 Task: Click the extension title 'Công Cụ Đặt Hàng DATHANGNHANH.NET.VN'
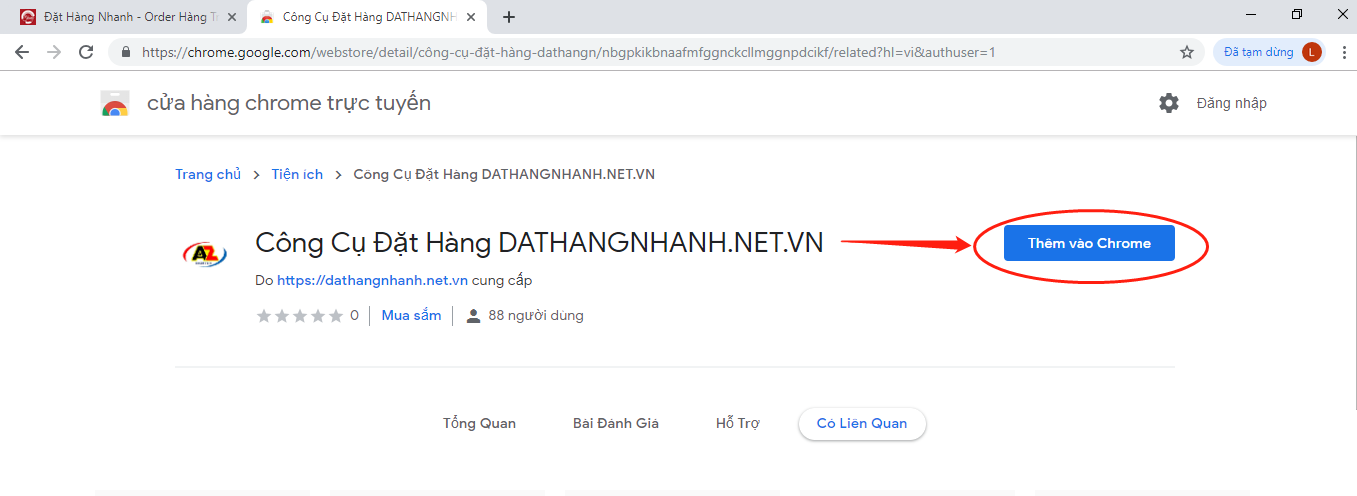tap(539, 242)
